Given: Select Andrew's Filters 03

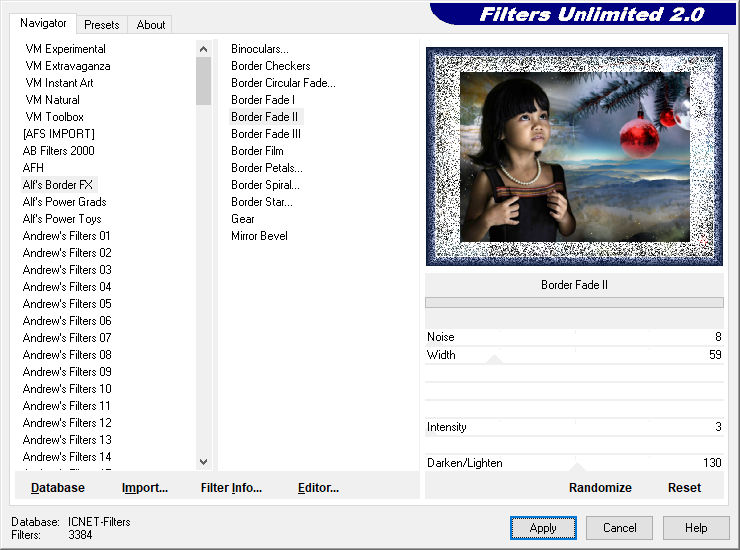Looking at the screenshot, I should point(67,270).
